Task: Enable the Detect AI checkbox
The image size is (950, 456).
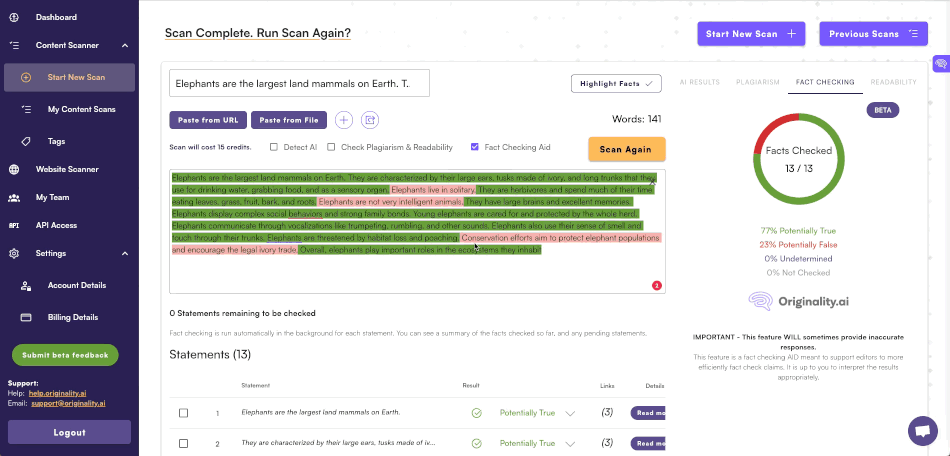Action: point(274,147)
